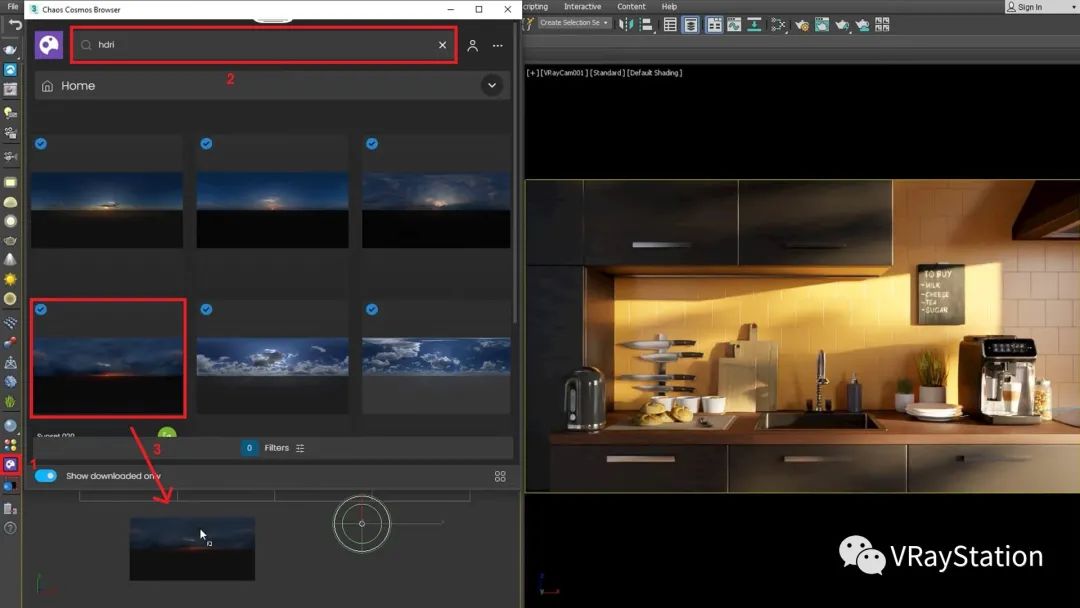This screenshot has width=1080, height=608.
Task: Open Chaos Cosmos from left V-Ray toolbar
Action: [x=10, y=465]
